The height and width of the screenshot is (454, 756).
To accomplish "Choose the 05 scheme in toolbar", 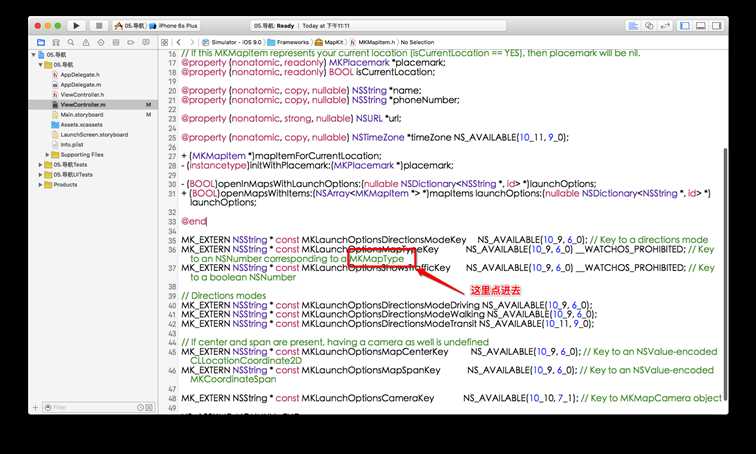I will coord(130,26).
